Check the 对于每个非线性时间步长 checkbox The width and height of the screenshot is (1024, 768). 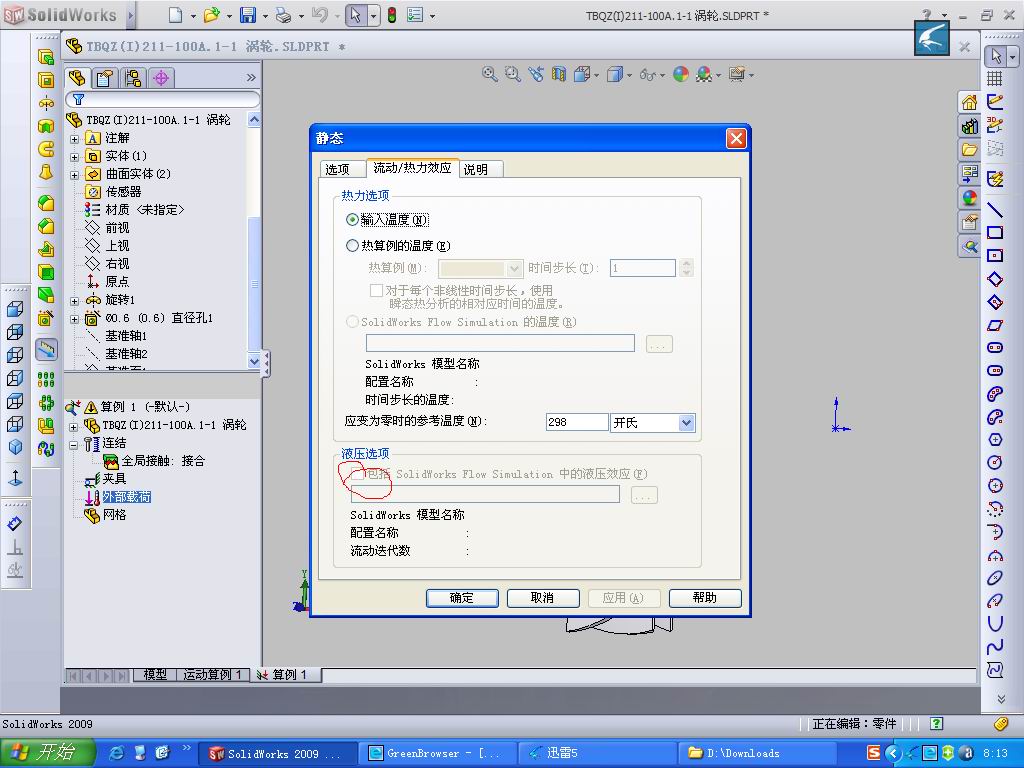point(376,290)
